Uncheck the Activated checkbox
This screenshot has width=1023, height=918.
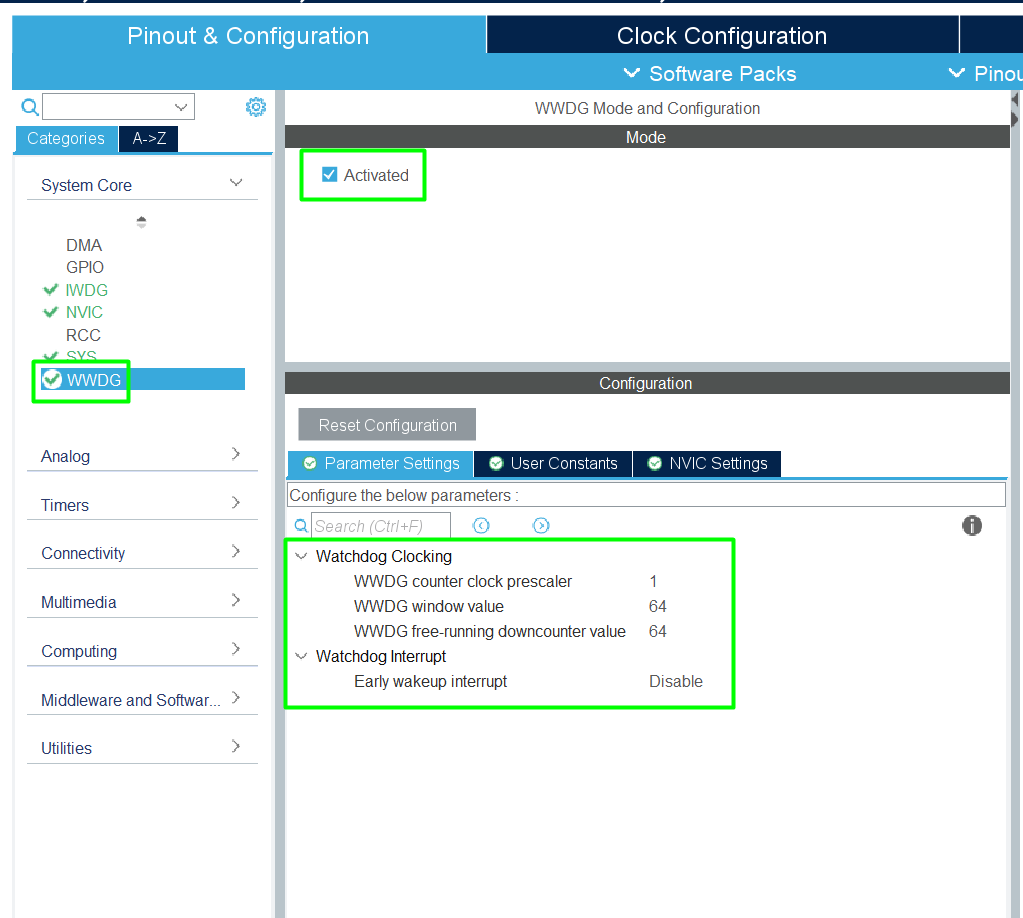coord(330,175)
